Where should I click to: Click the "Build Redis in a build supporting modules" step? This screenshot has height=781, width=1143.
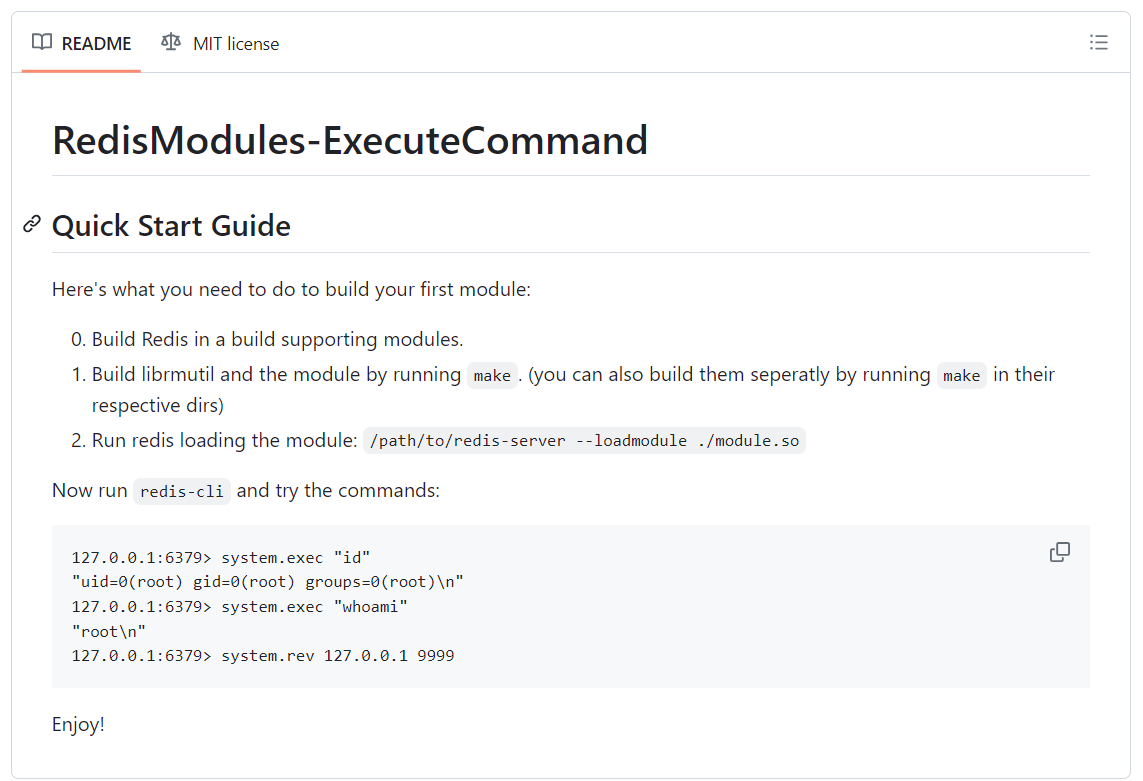pos(277,340)
